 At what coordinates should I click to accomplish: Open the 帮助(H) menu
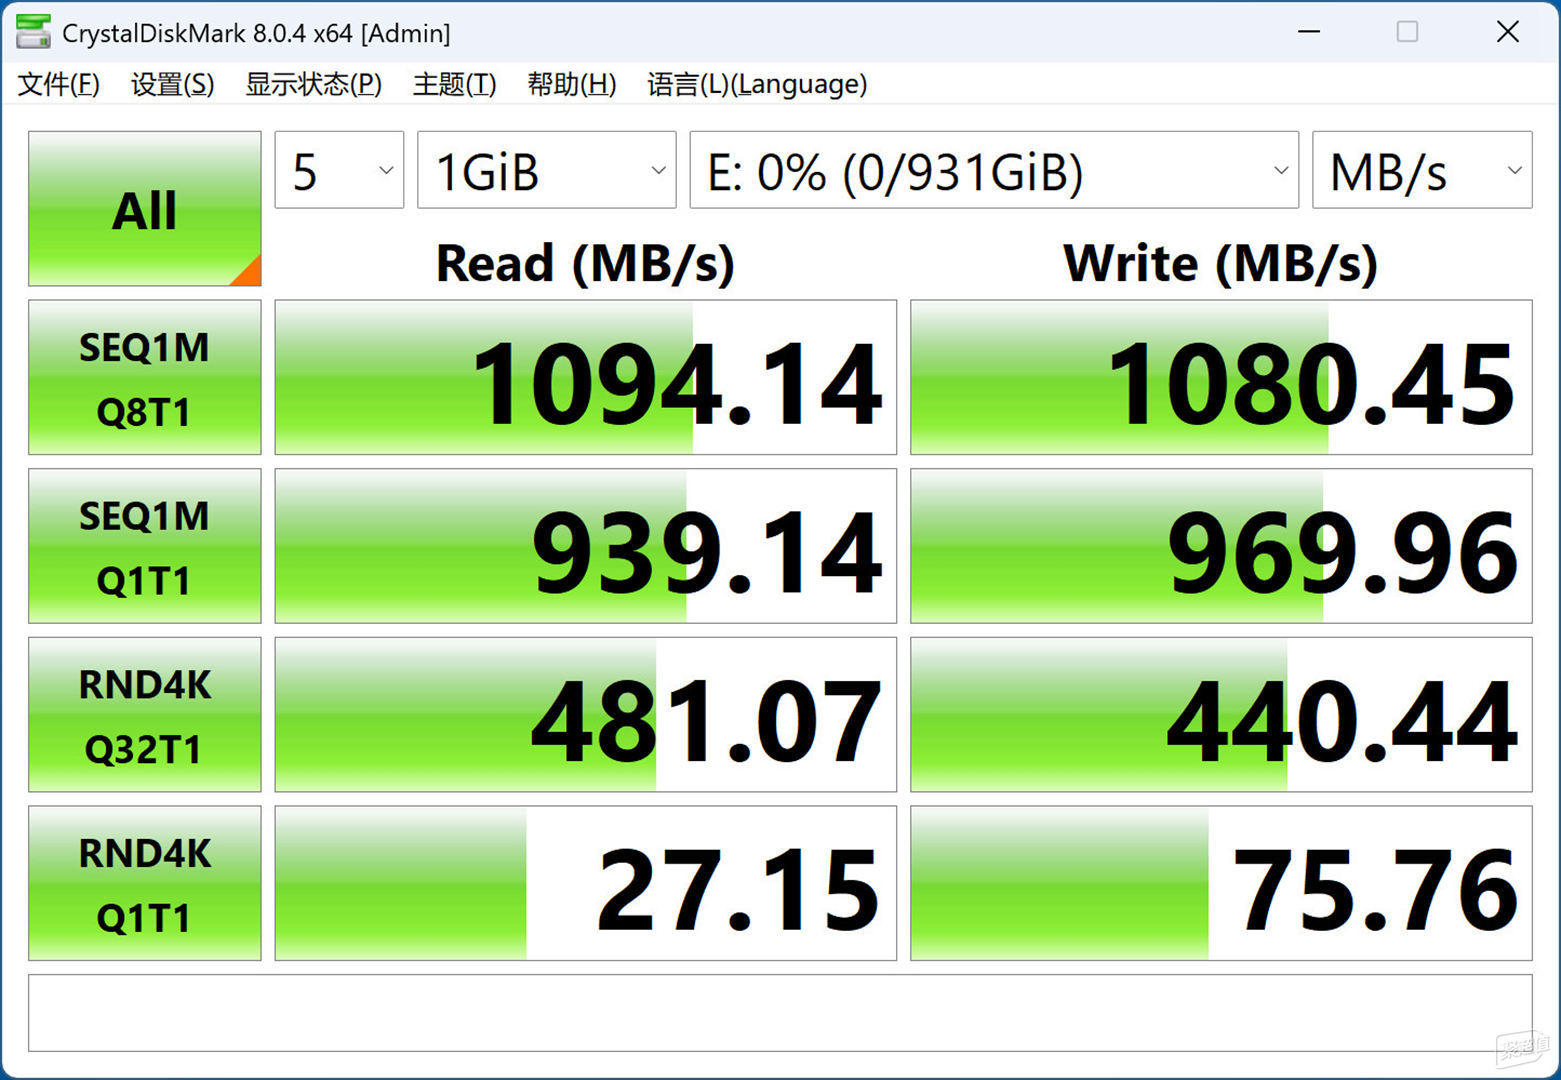tap(571, 84)
